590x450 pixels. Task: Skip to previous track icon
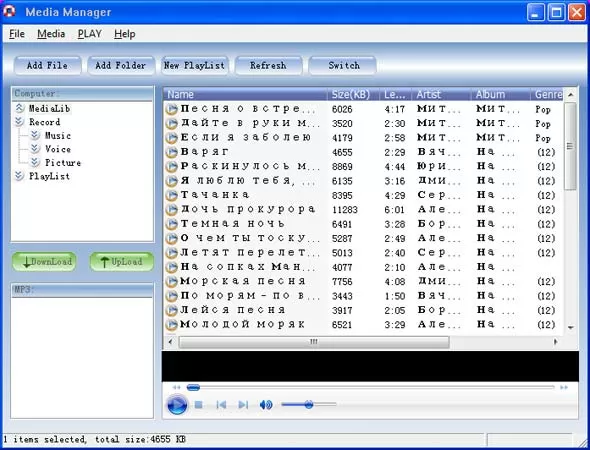click(x=221, y=405)
